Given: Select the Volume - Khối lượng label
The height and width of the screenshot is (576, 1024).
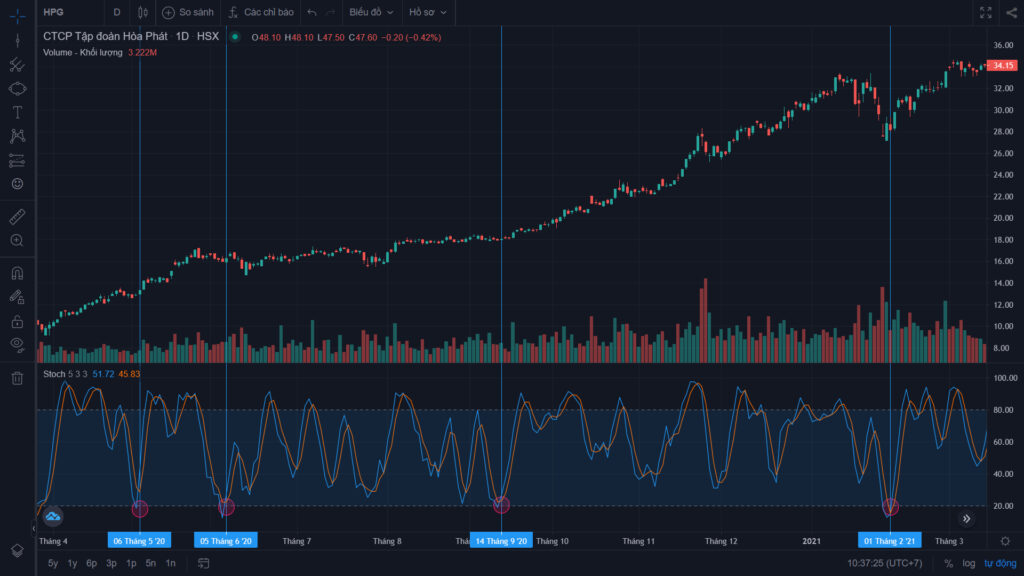Looking at the screenshot, I should [83, 52].
